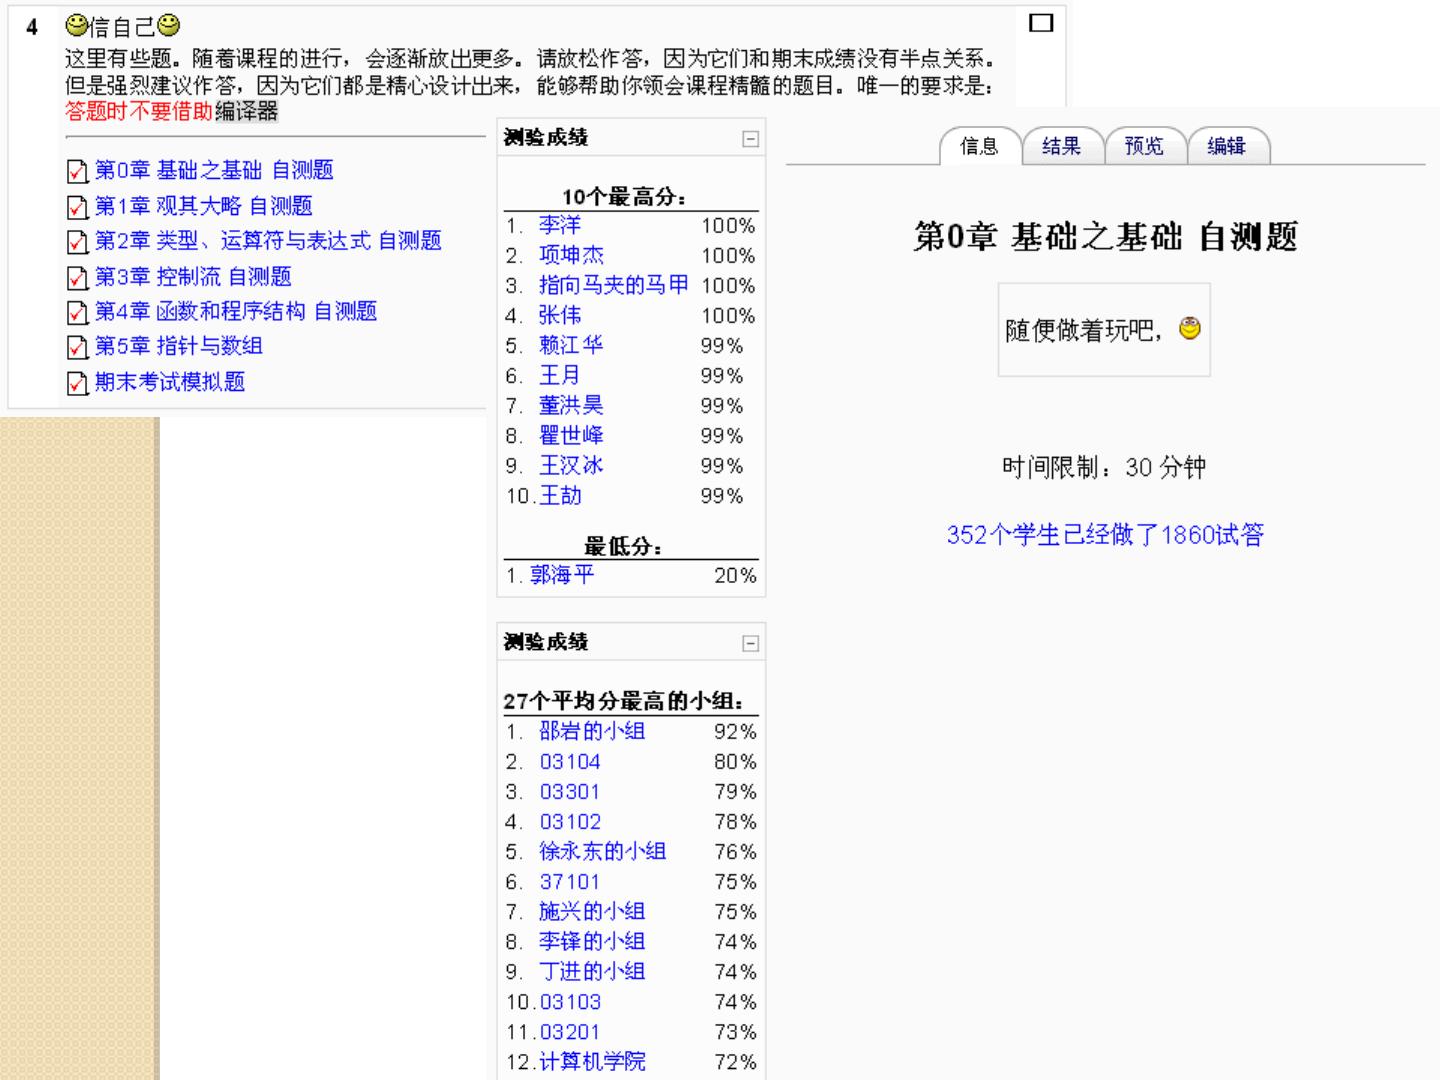Click the 计算机学院 group link
The image size is (1440, 1080).
[592, 1061]
